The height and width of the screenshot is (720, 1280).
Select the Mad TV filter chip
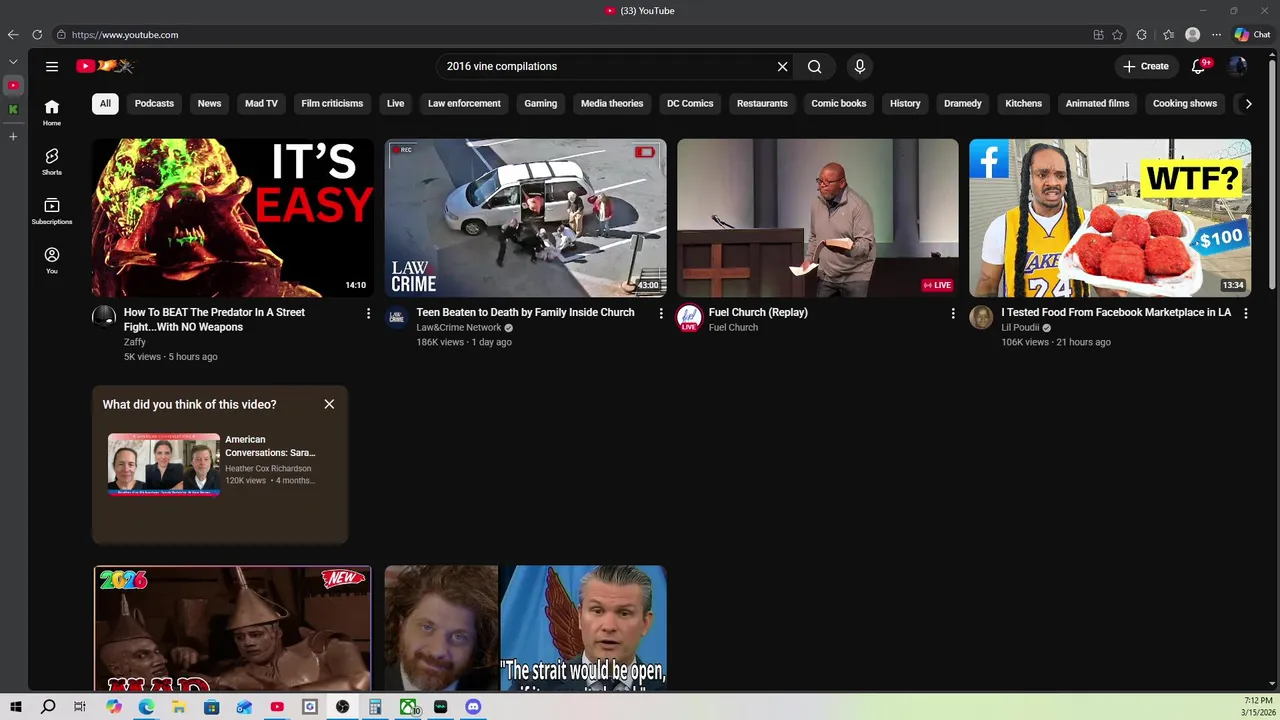coord(261,103)
